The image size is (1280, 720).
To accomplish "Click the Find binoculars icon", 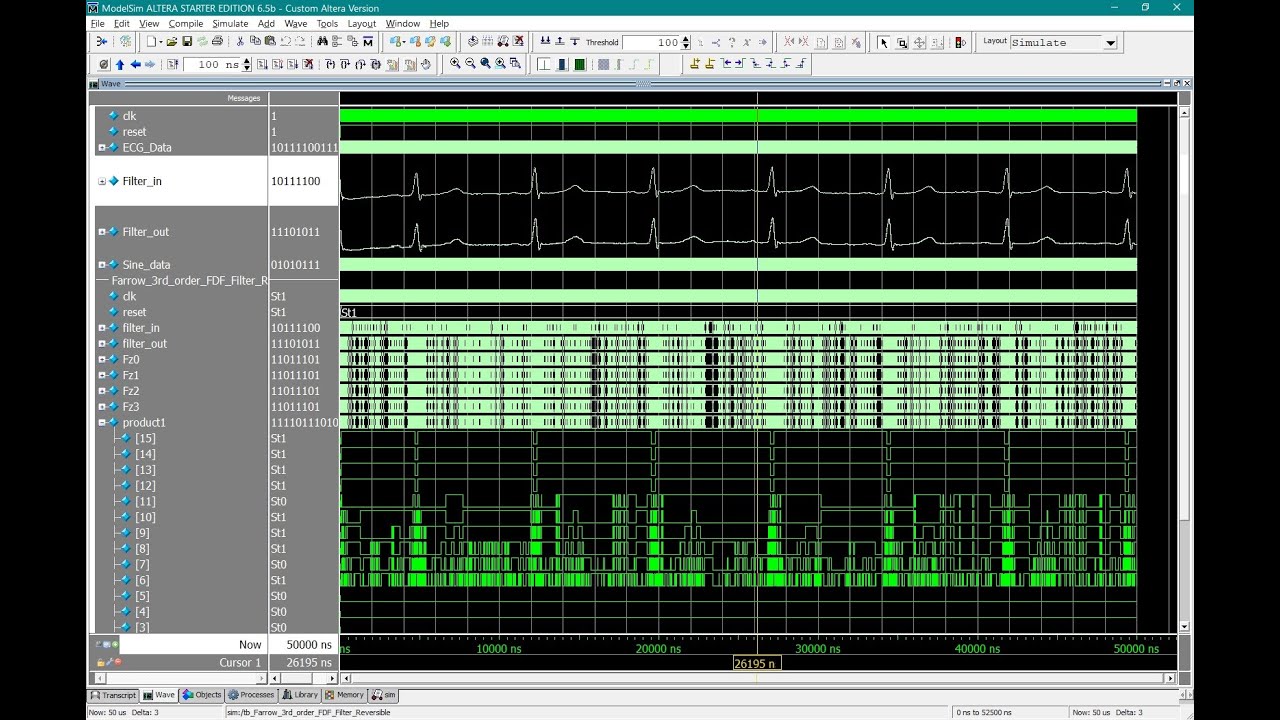I will [322, 41].
